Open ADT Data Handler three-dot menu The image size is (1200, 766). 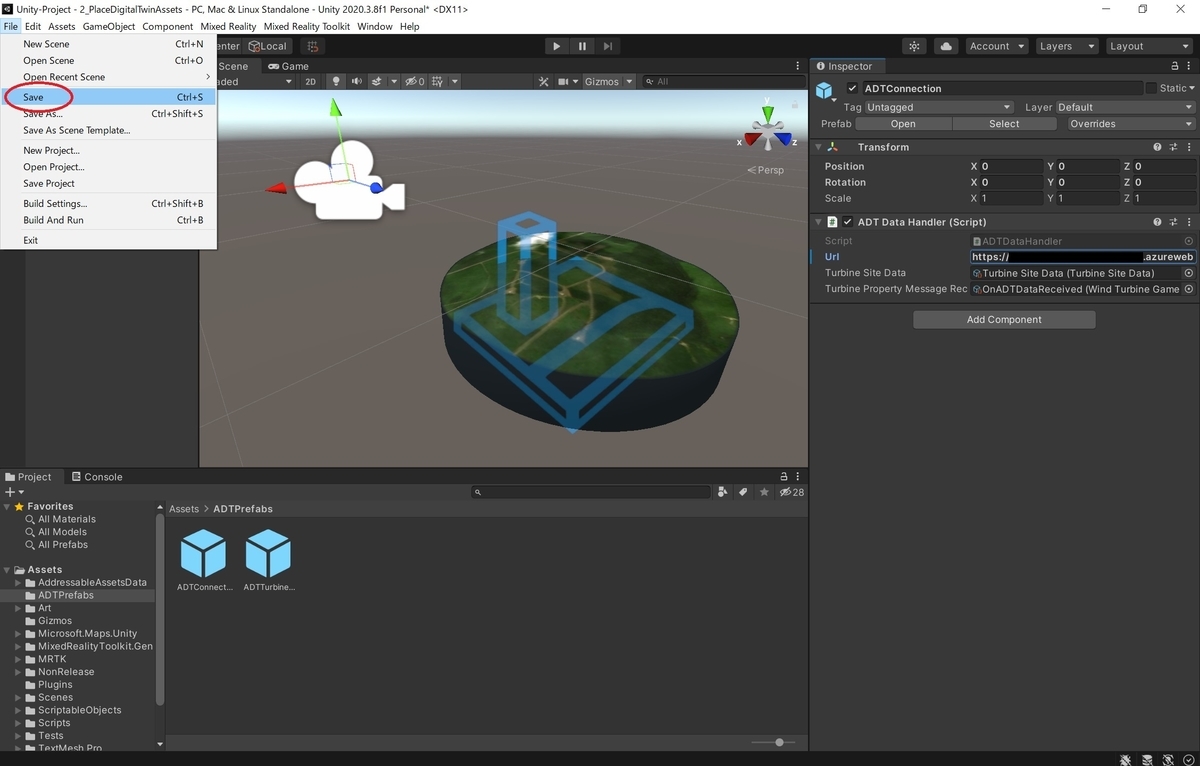point(1189,222)
